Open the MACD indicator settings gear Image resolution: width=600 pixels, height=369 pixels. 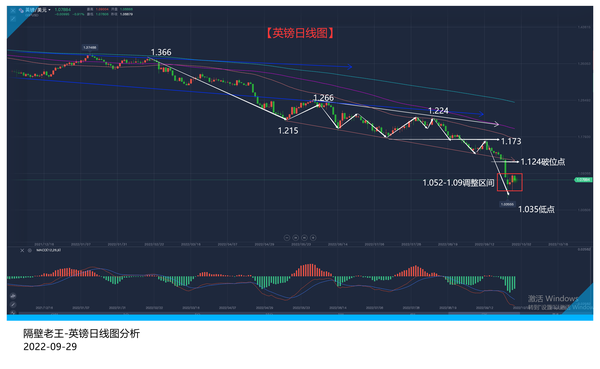[x=29, y=250]
